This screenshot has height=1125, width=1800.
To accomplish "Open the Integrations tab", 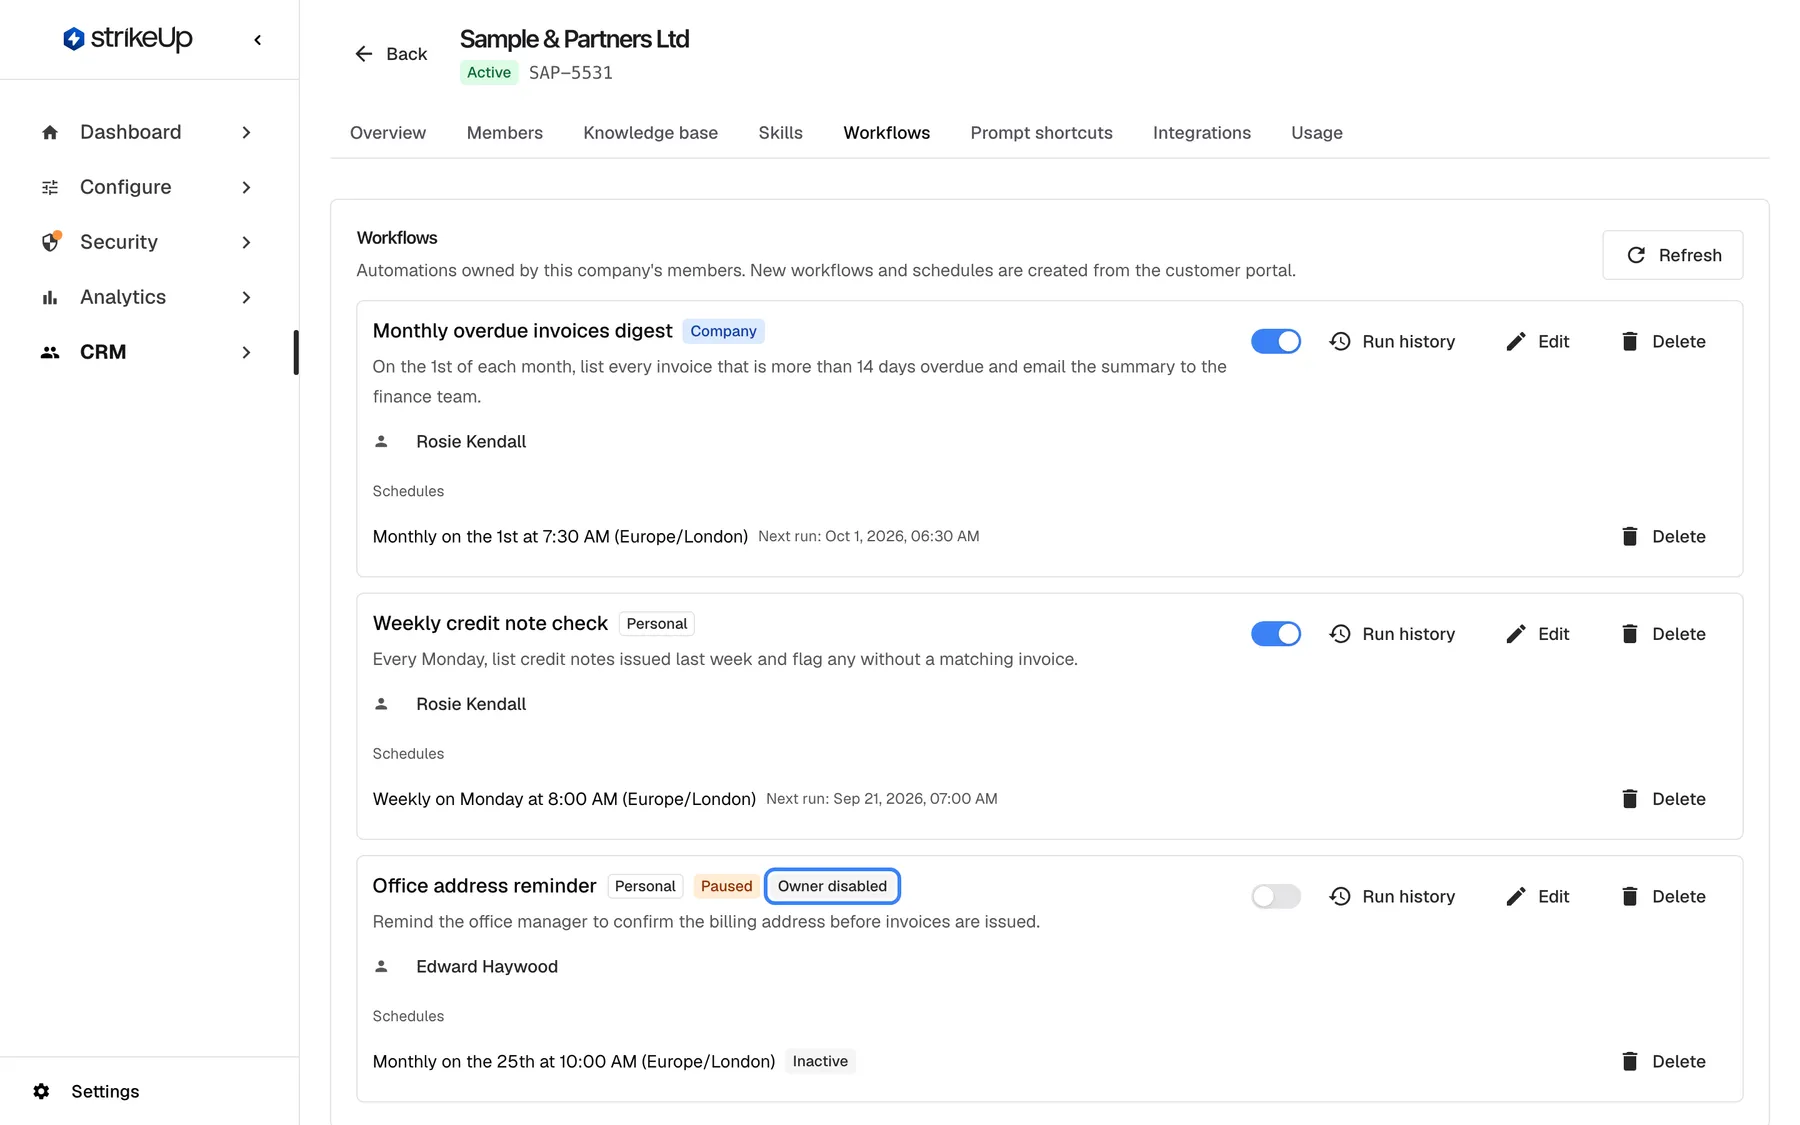I will (x=1201, y=133).
